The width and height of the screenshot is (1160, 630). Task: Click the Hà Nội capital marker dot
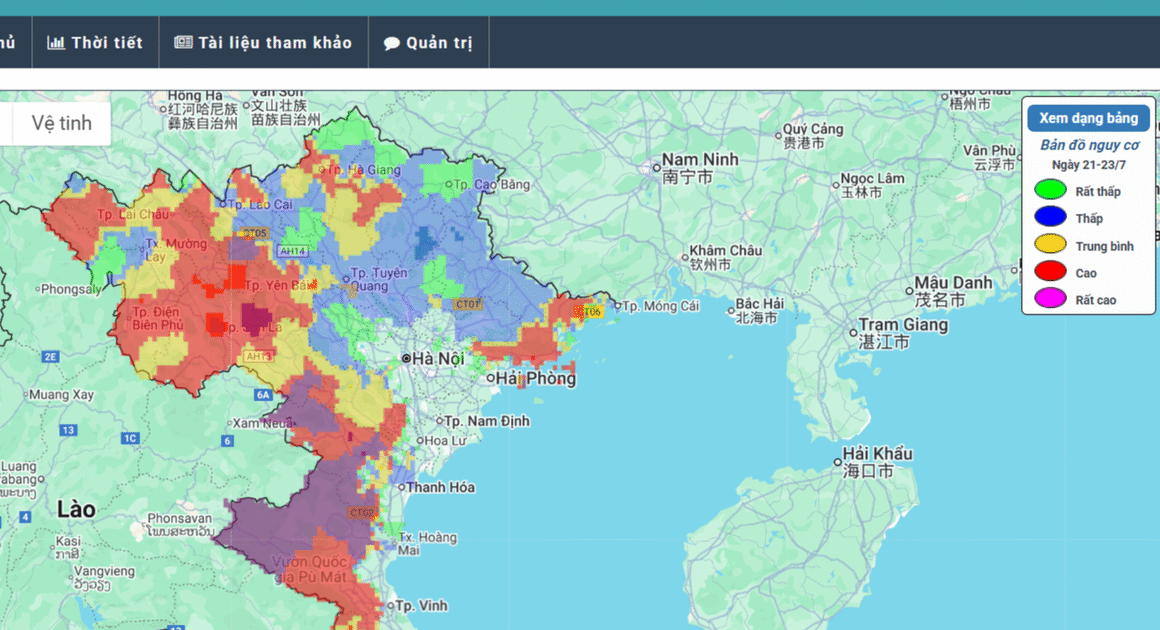tap(406, 358)
